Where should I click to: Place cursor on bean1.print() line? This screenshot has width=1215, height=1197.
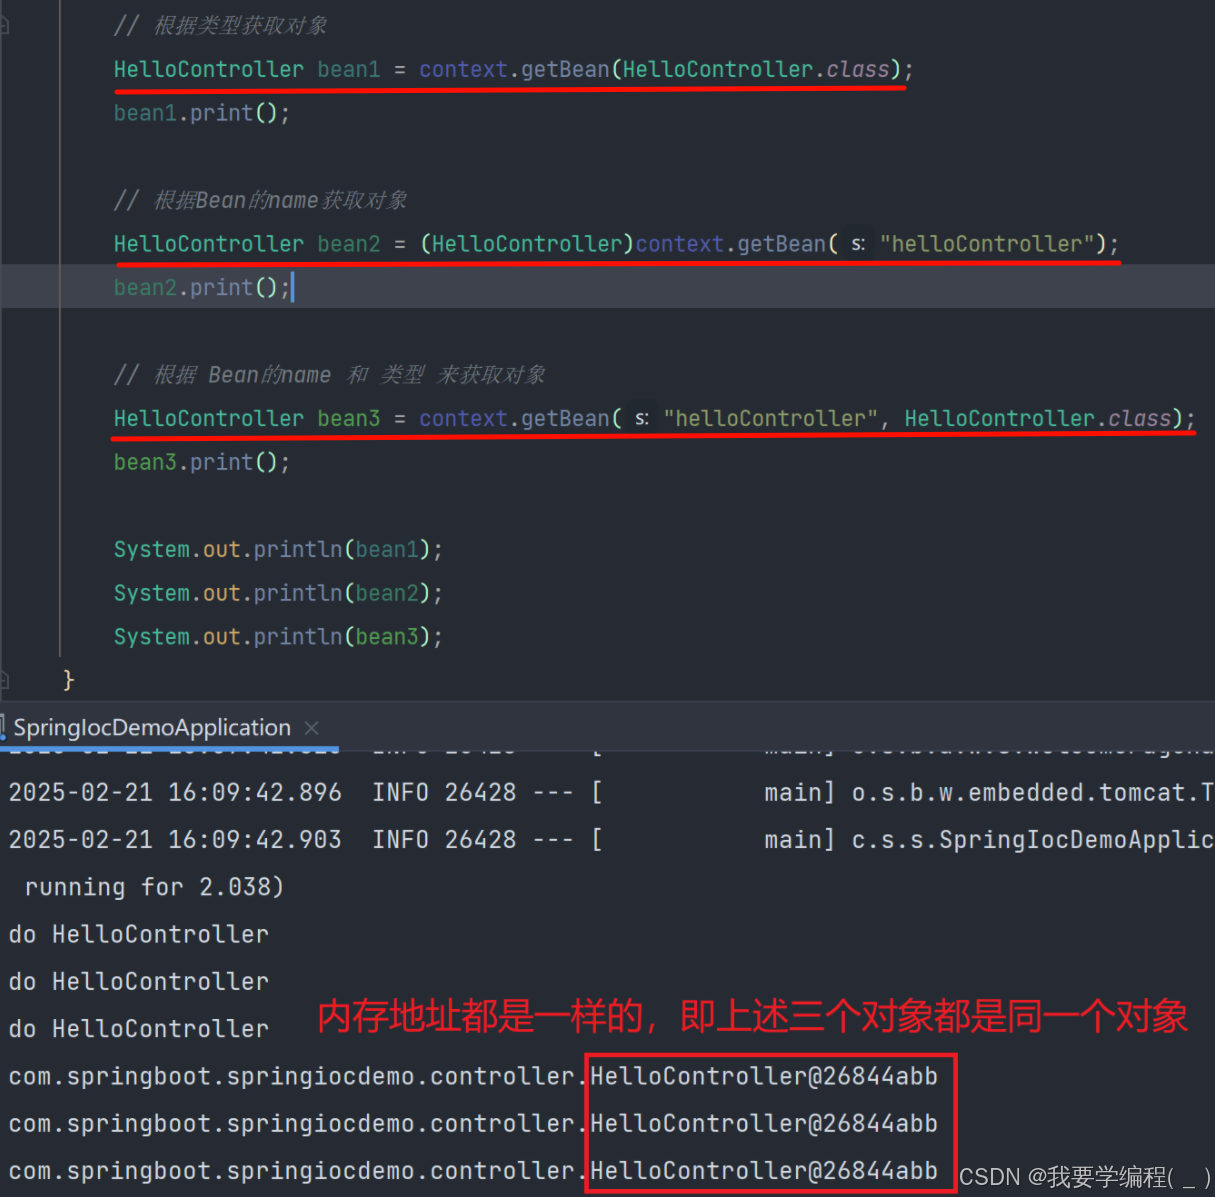coord(202,113)
